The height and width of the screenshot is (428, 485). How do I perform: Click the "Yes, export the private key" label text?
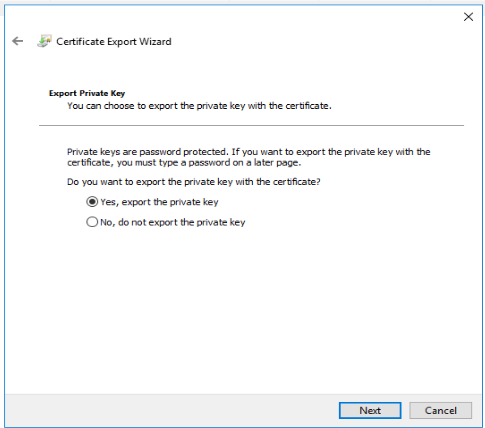pyautogui.click(x=159, y=202)
